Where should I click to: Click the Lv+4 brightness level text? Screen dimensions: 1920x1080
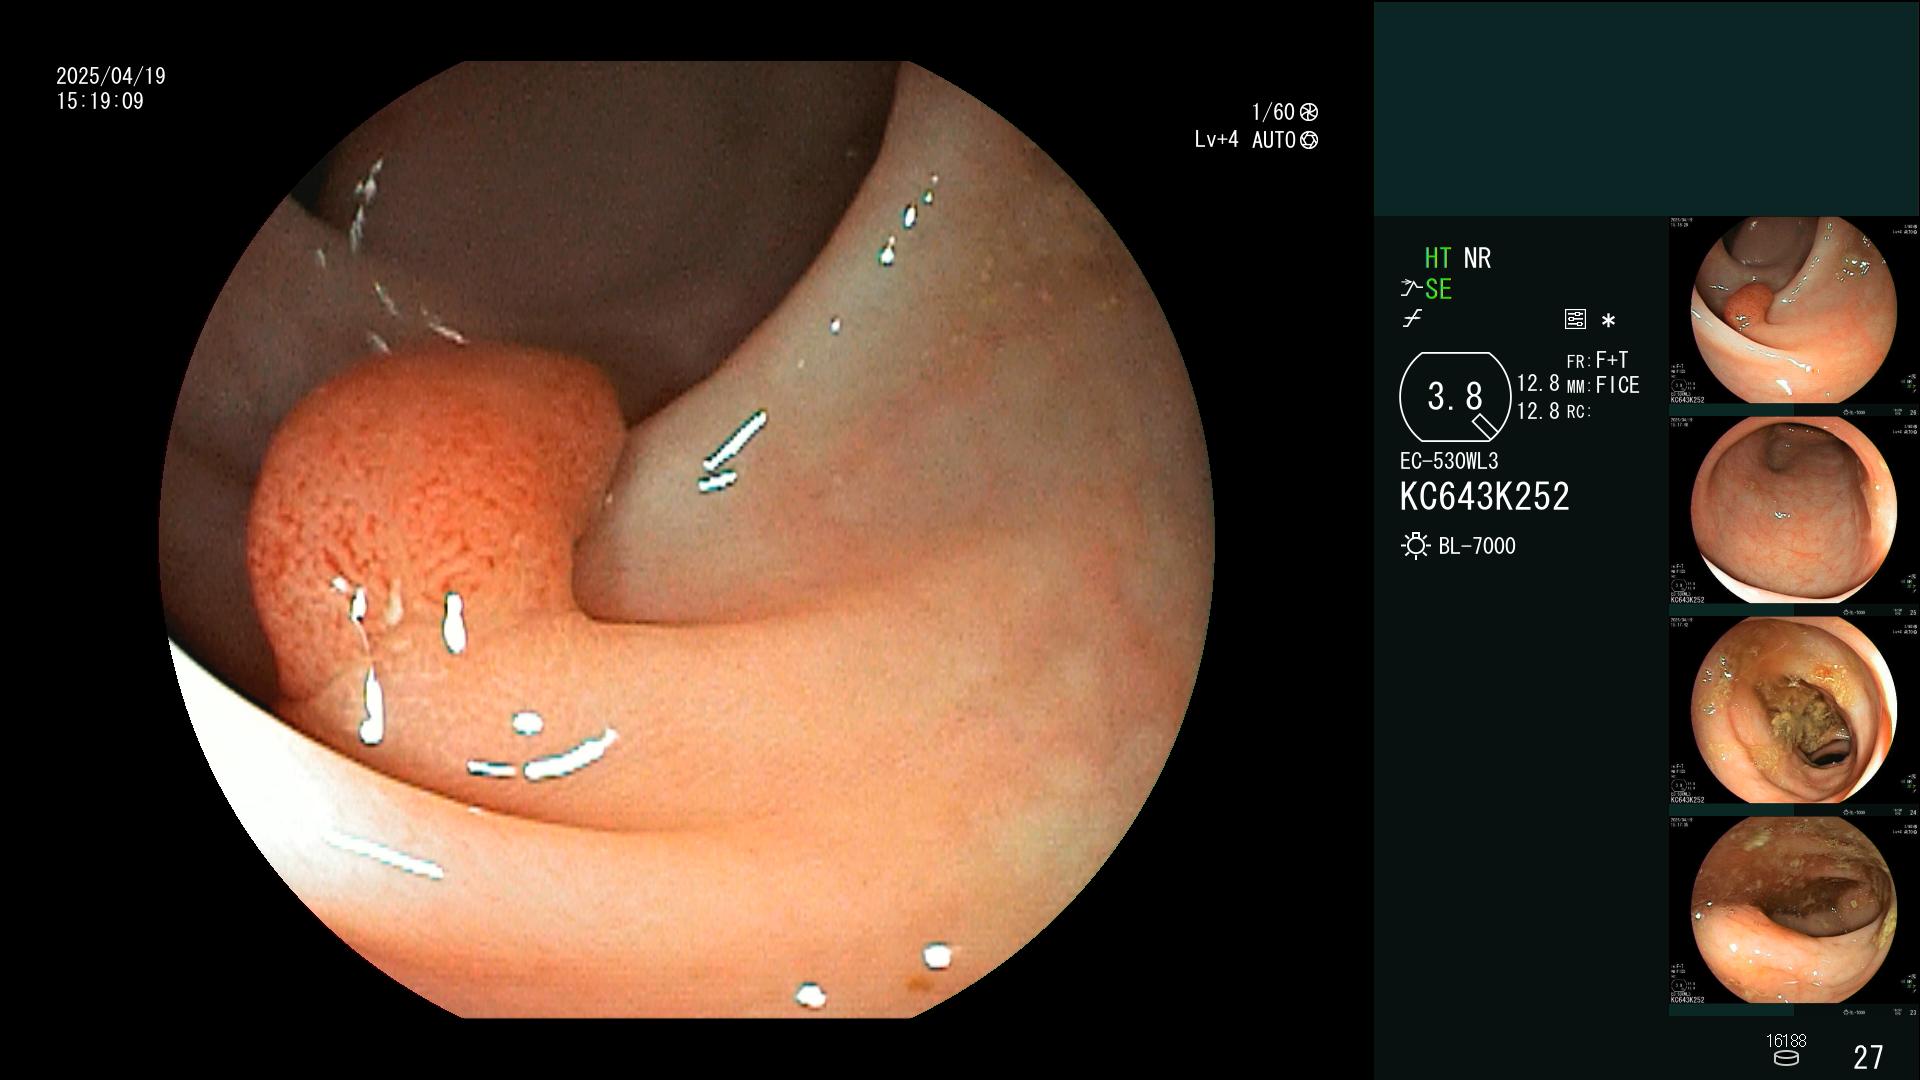pos(1216,140)
